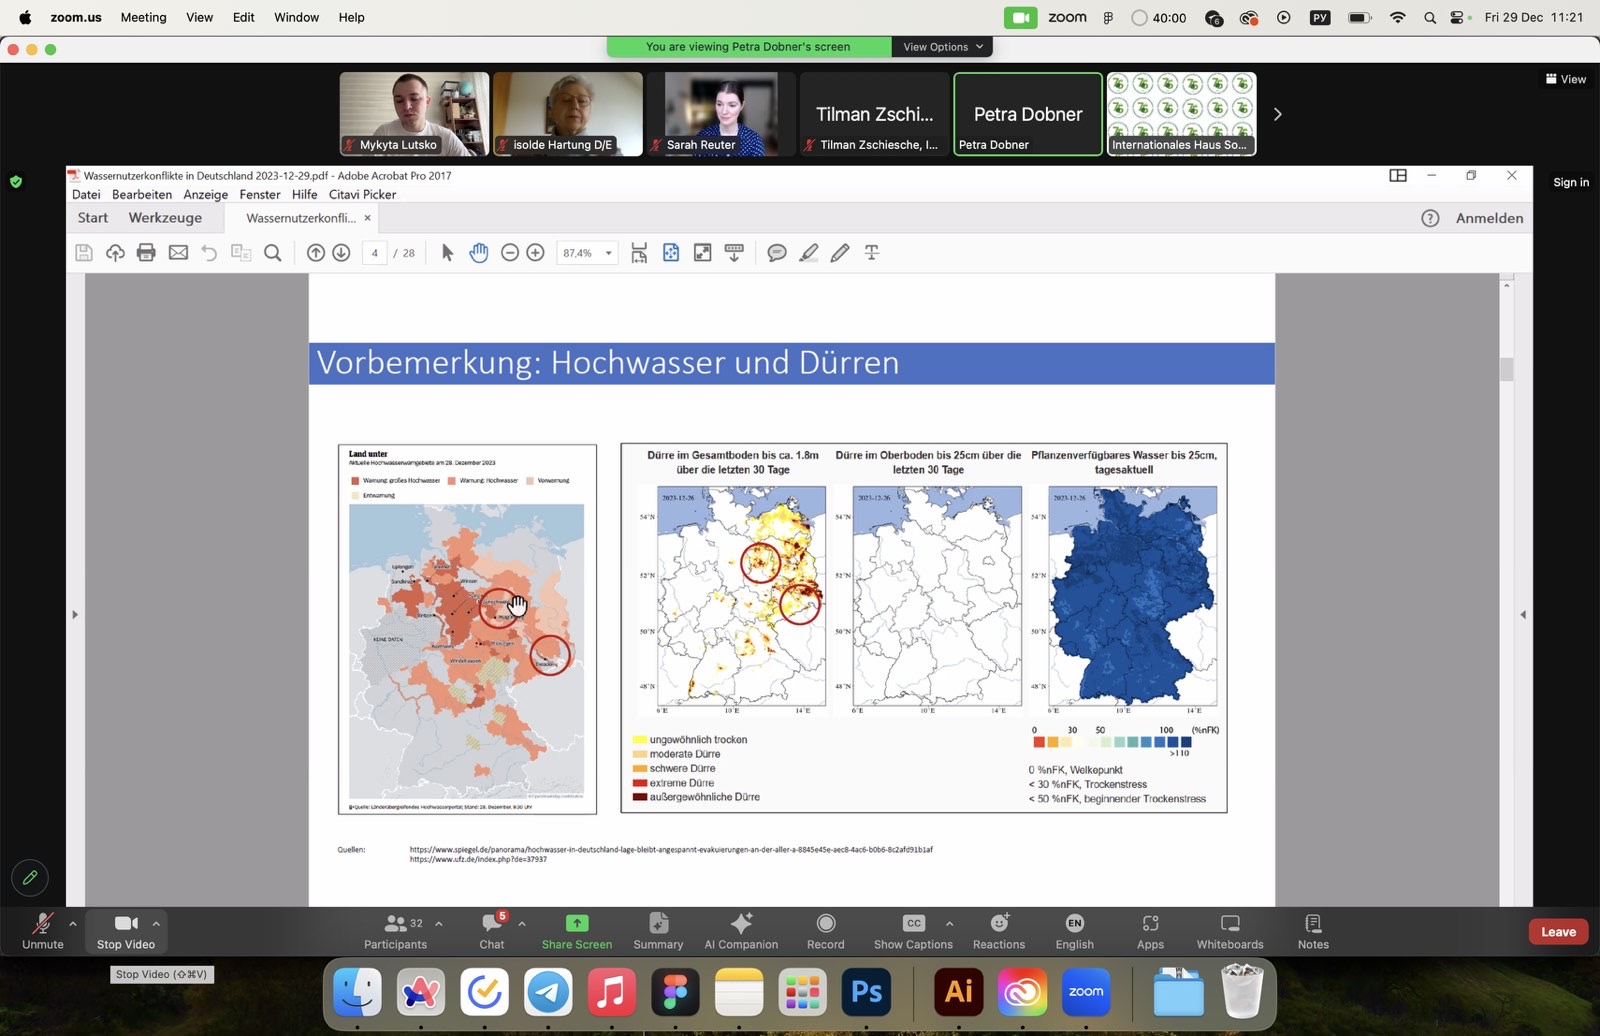Select Sarah Reuter video thumbnail
Image resolution: width=1600 pixels, height=1036 pixels.
coord(721,114)
